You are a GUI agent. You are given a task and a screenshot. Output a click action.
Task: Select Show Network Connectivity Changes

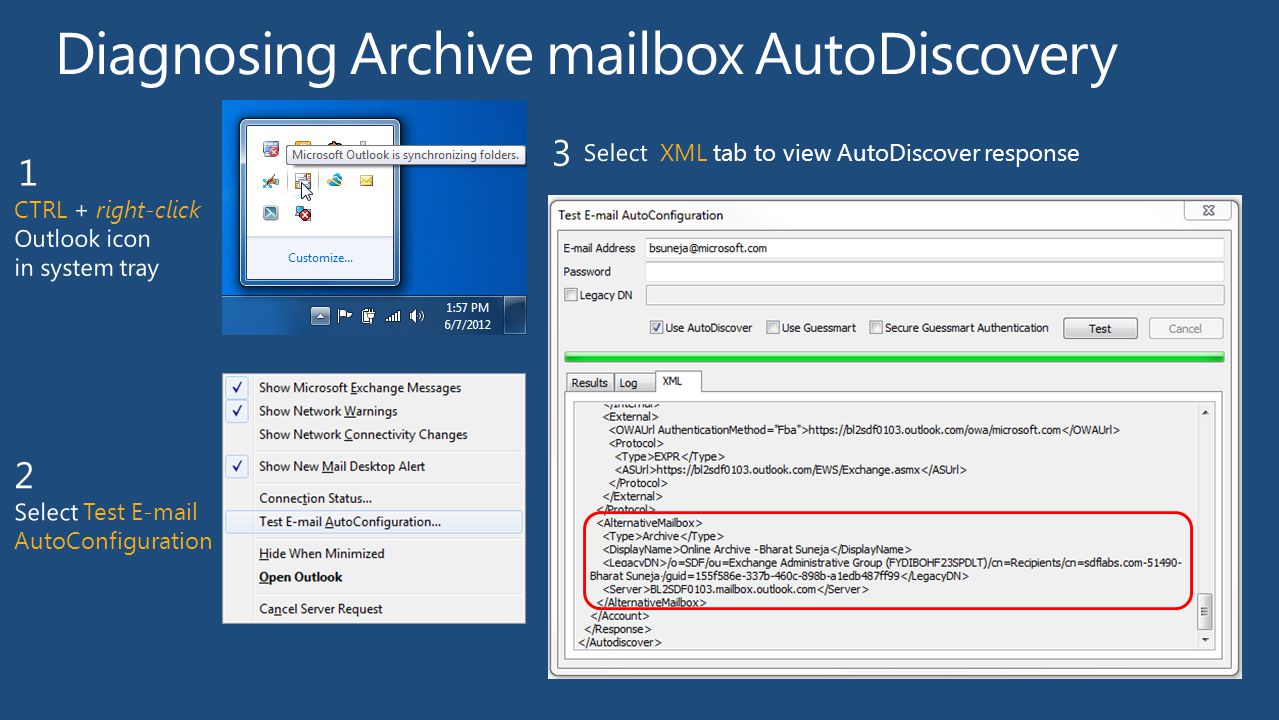(x=373, y=435)
